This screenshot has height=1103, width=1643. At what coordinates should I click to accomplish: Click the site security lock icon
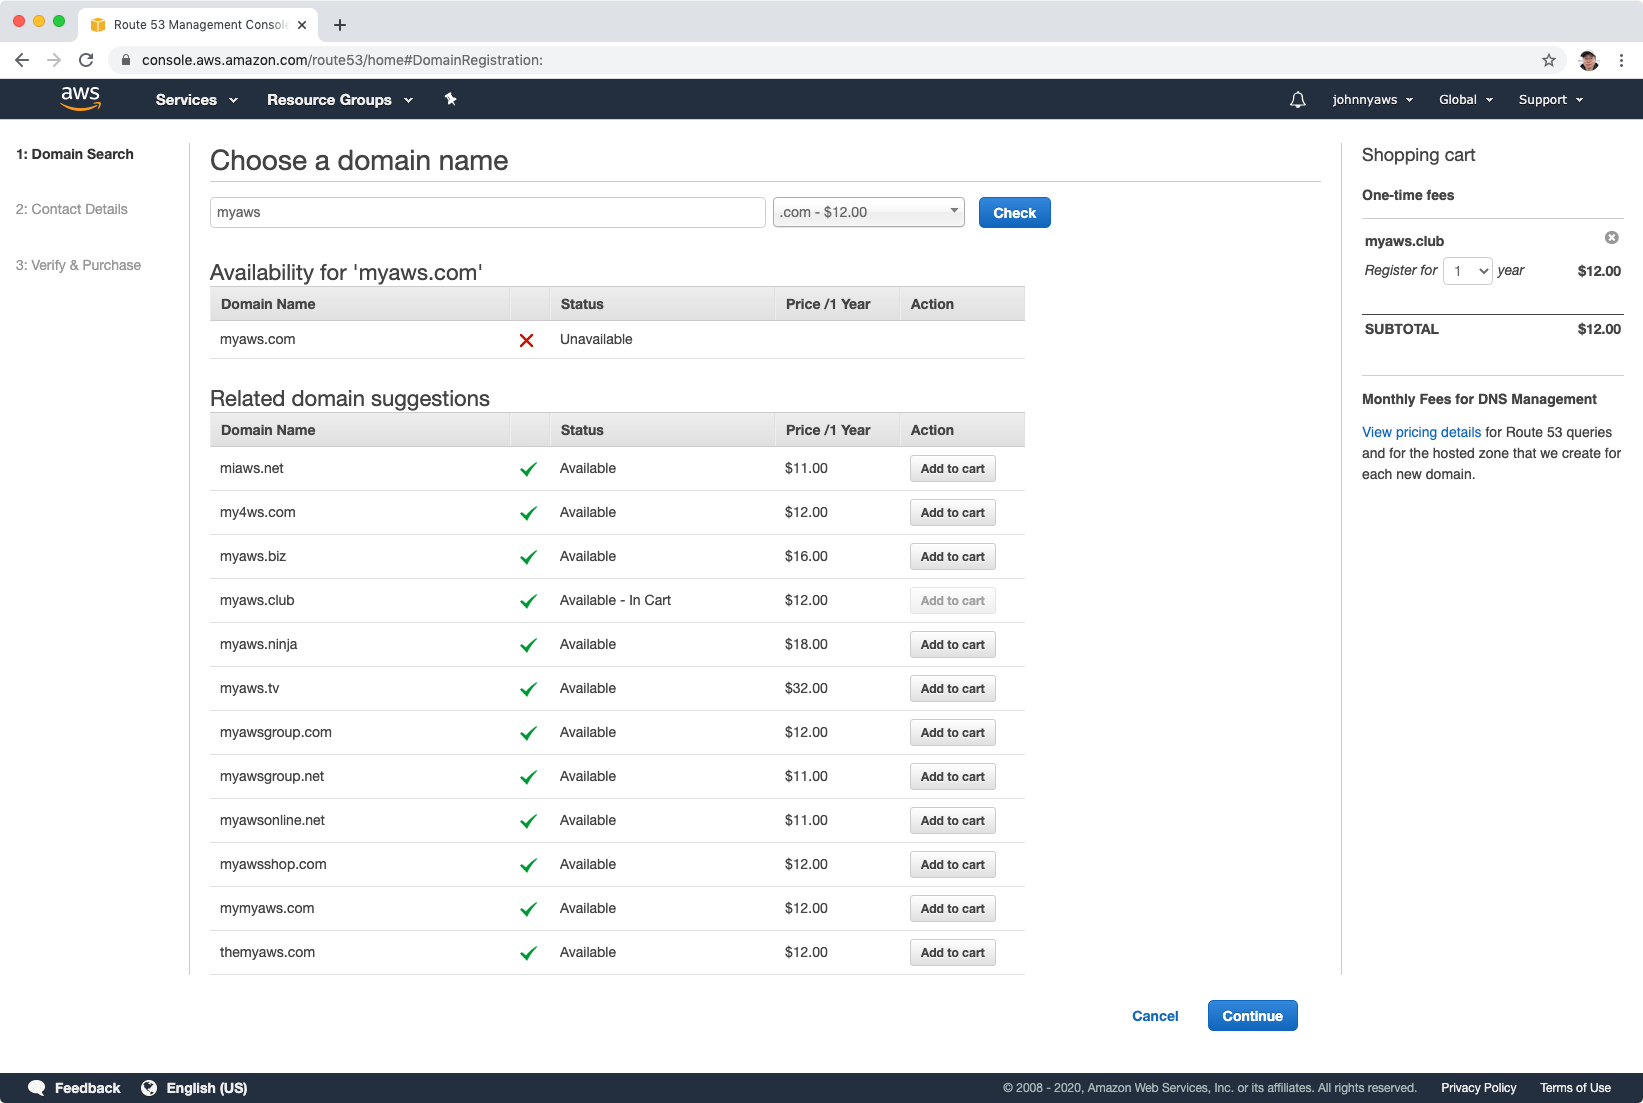pyautogui.click(x=125, y=60)
